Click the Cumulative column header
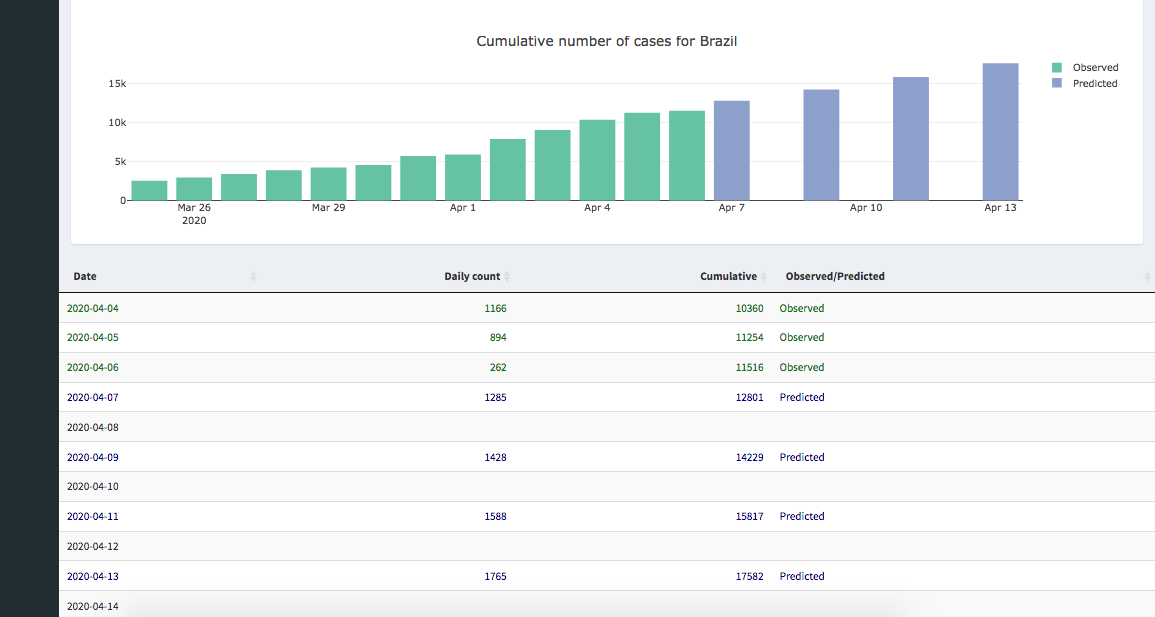Image resolution: width=1155 pixels, height=617 pixels. point(728,277)
